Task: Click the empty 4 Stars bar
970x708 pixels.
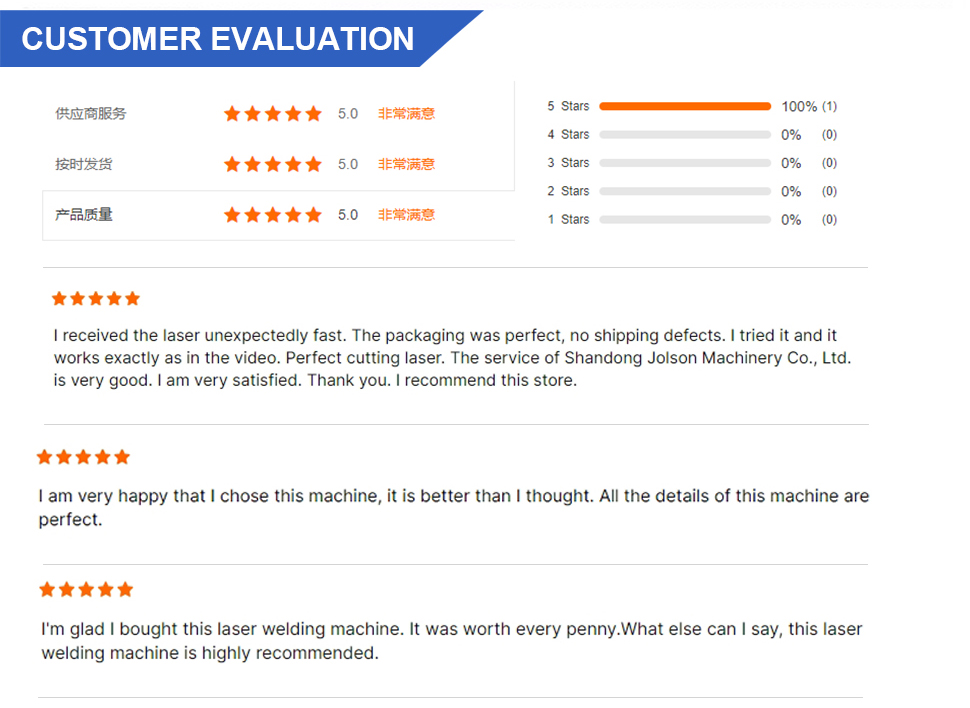Action: click(x=685, y=135)
